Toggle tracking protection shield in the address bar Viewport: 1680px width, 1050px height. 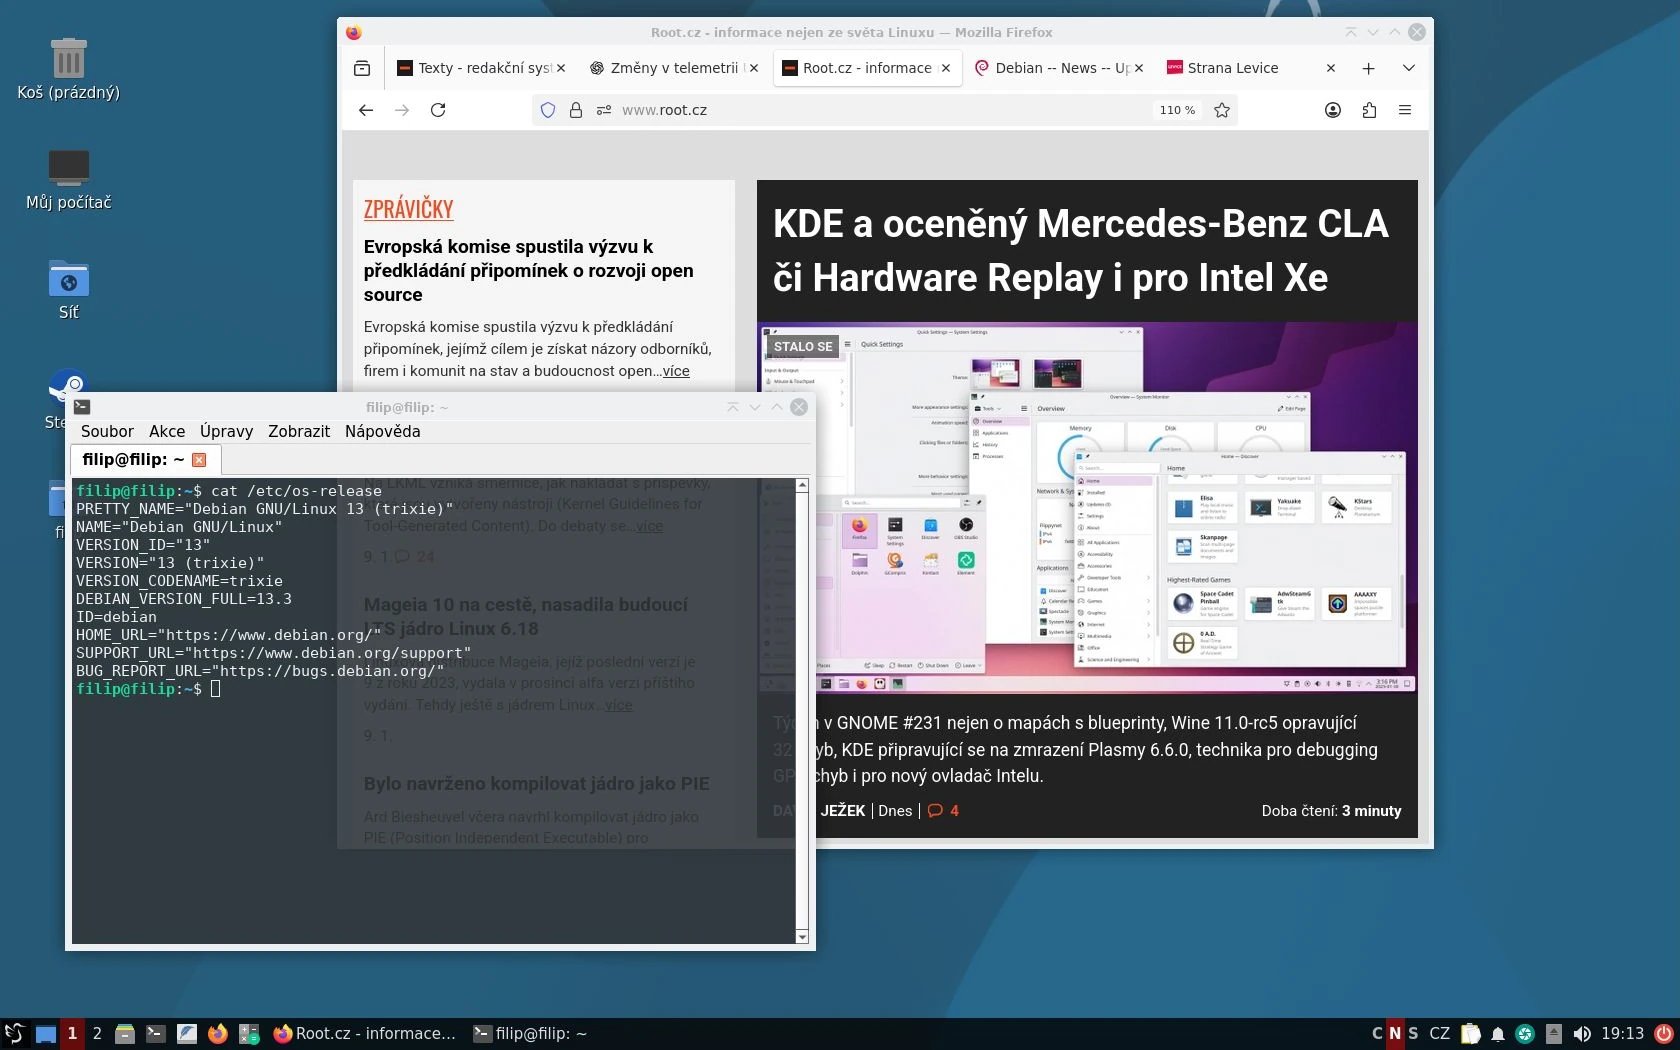(x=547, y=110)
